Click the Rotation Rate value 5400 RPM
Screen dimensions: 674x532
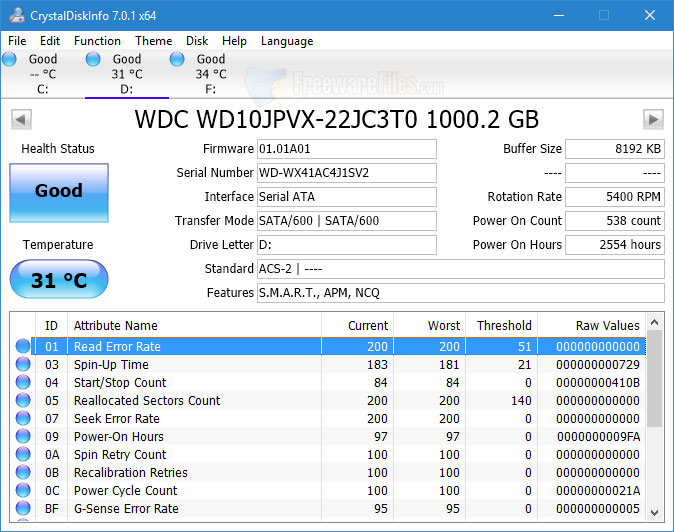615,197
